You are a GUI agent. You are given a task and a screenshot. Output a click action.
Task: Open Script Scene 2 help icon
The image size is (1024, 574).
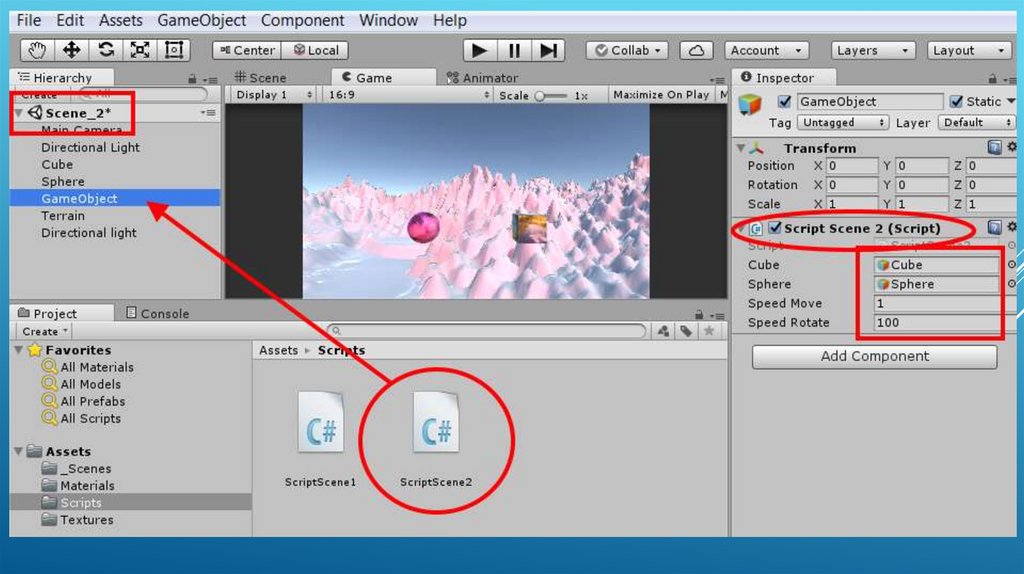[994, 227]
